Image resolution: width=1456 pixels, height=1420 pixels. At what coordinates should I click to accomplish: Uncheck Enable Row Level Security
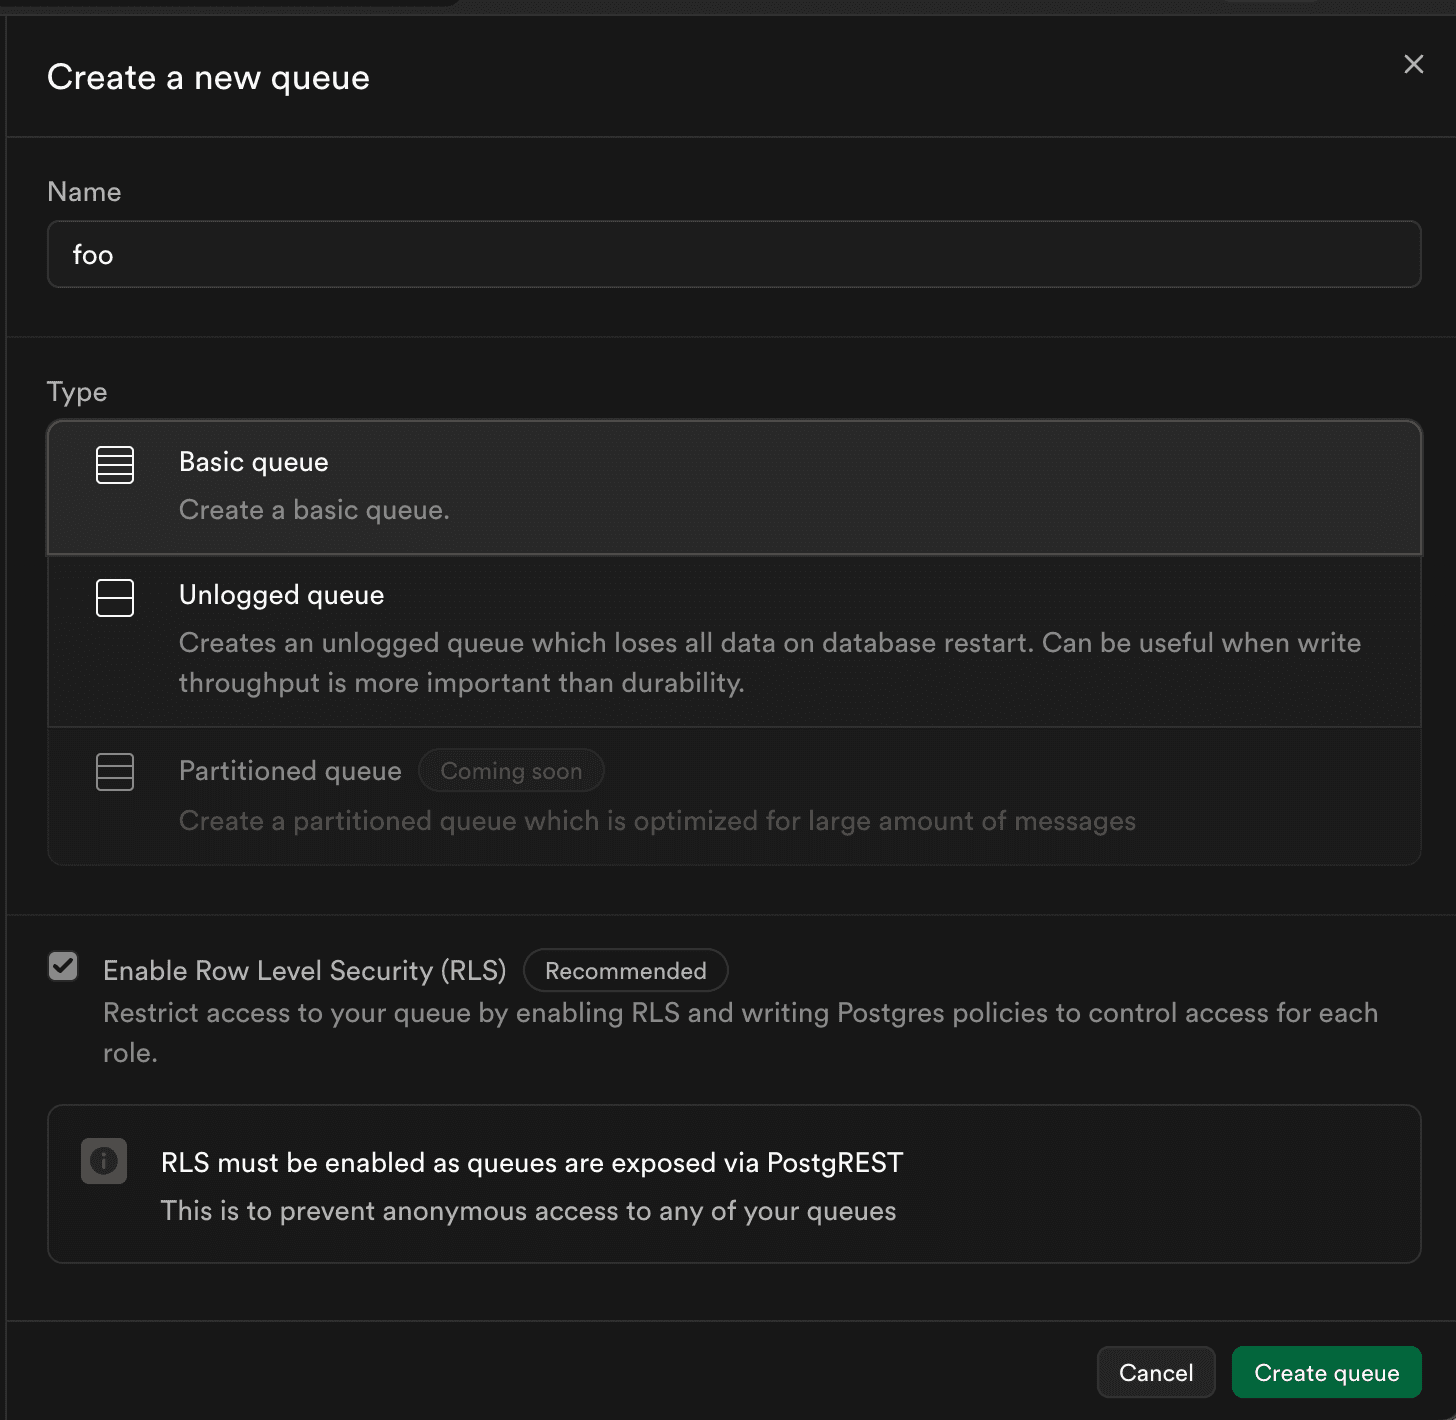(x=63, y=966)
